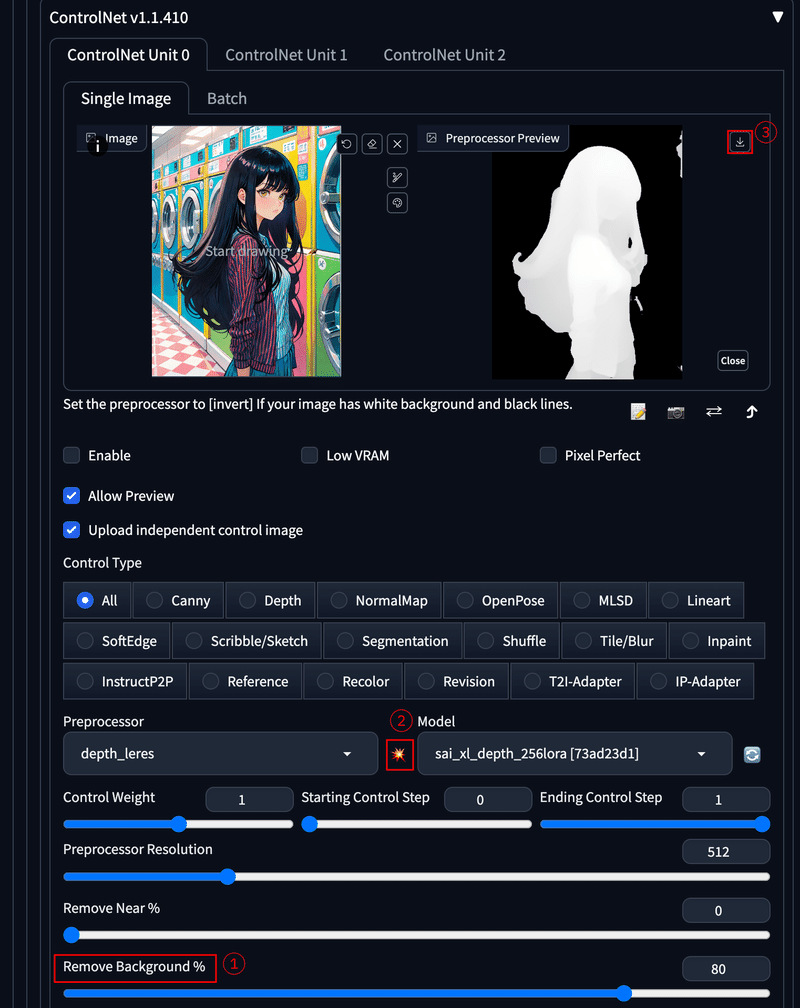This screenshot has height=1008, width=800.
Task: Switch to ControlNet Unit 1 tab
Action: (x=286, y=55)
